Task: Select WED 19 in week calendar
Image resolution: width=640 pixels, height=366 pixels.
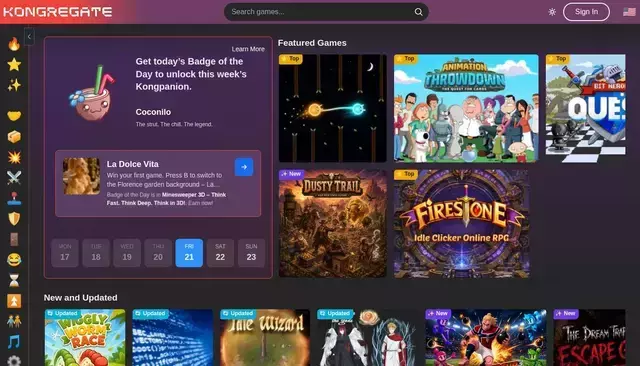Action: tap(127, 253)
